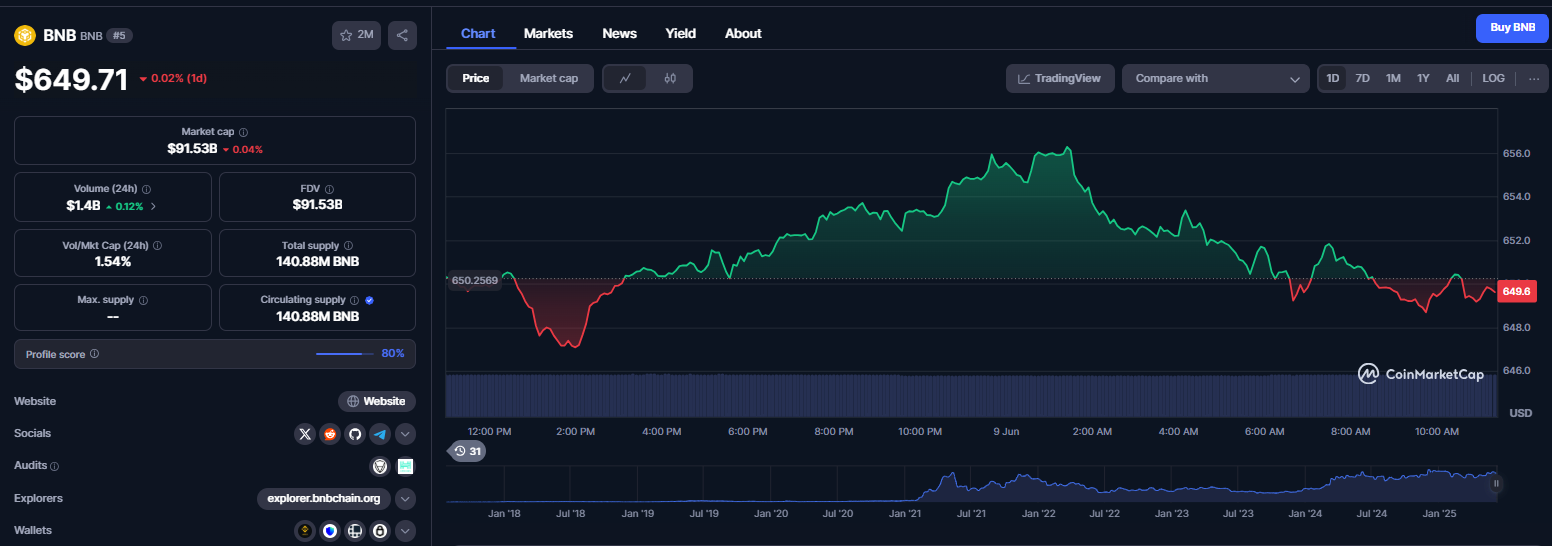Image resolution: width=1552 pixels, height=546 pixels.
Task: Expand the Explorers list
Action: (405, 499)
